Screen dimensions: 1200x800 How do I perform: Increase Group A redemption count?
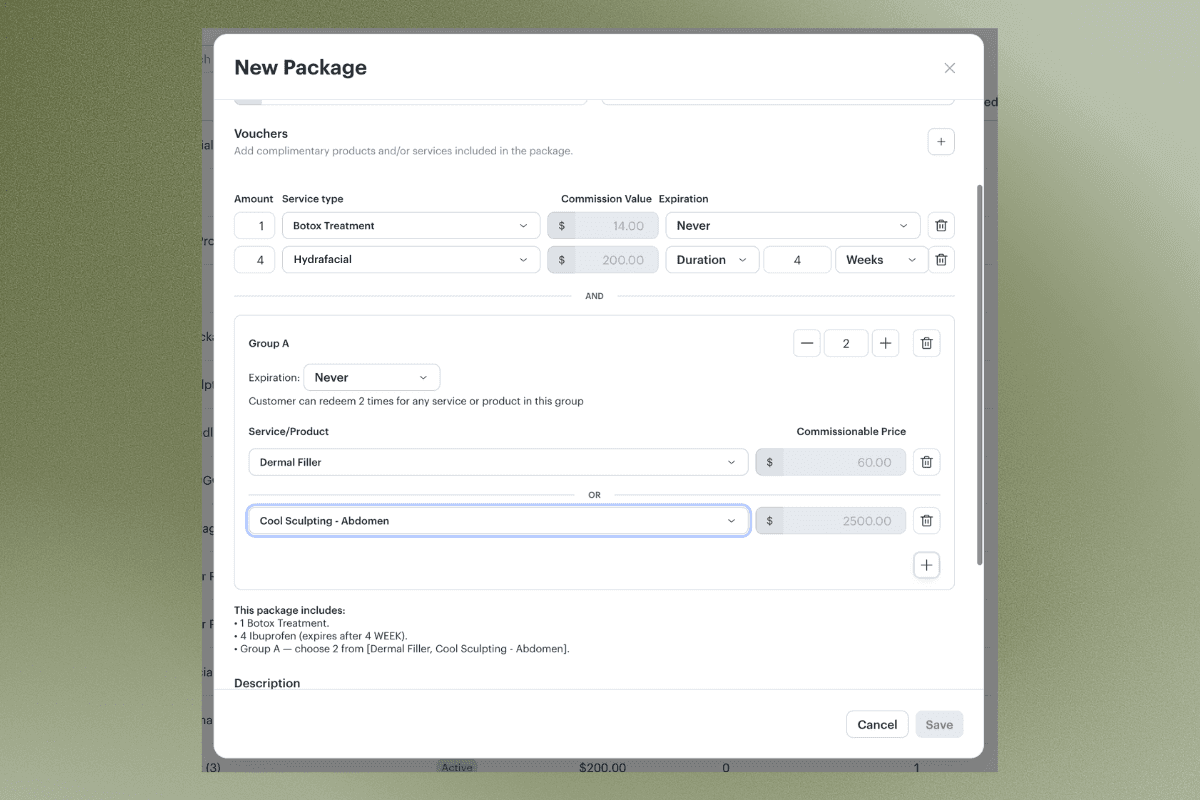(x=885, y=344)
